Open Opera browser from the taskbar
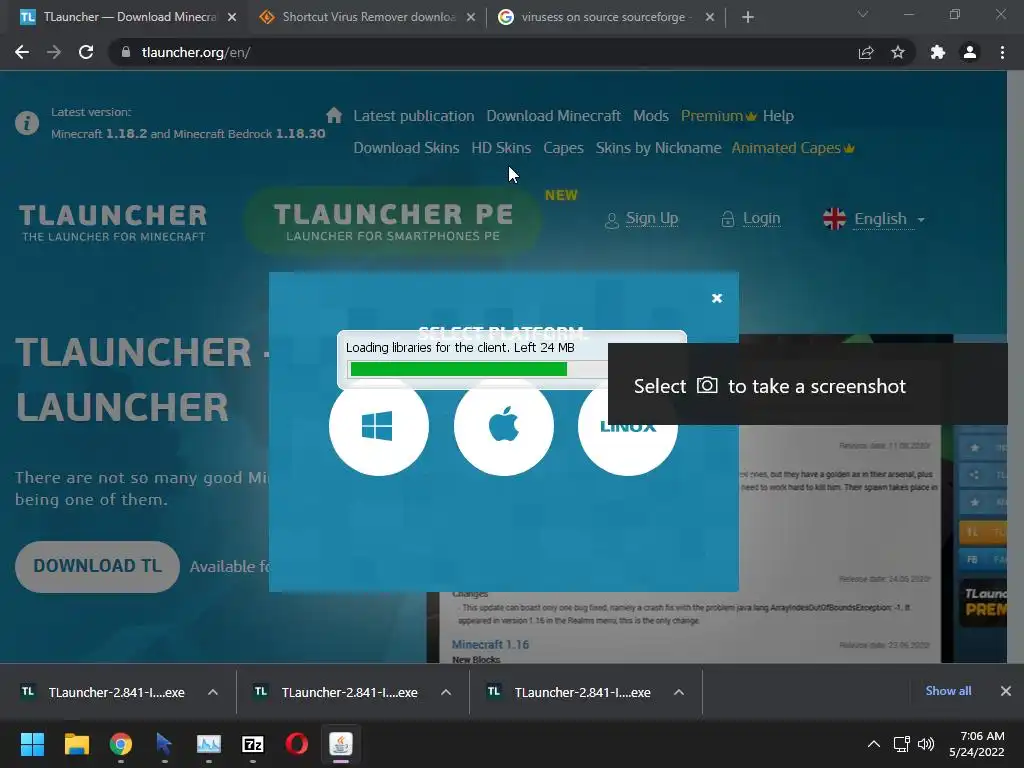This screenshot has height=768, width=1024. (296, 744)
